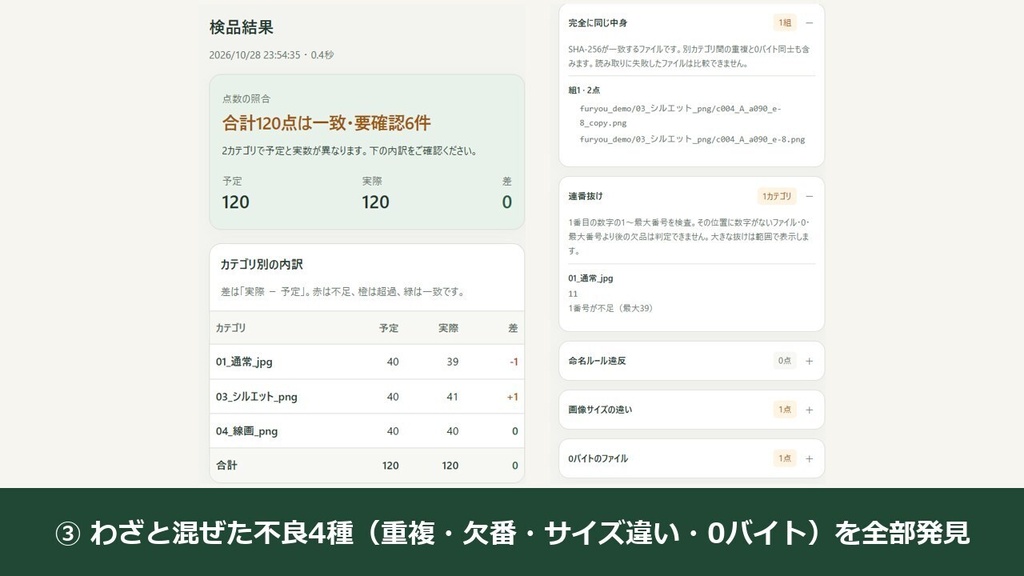Click the 組1・2点 group label

[x=584, y=90]
